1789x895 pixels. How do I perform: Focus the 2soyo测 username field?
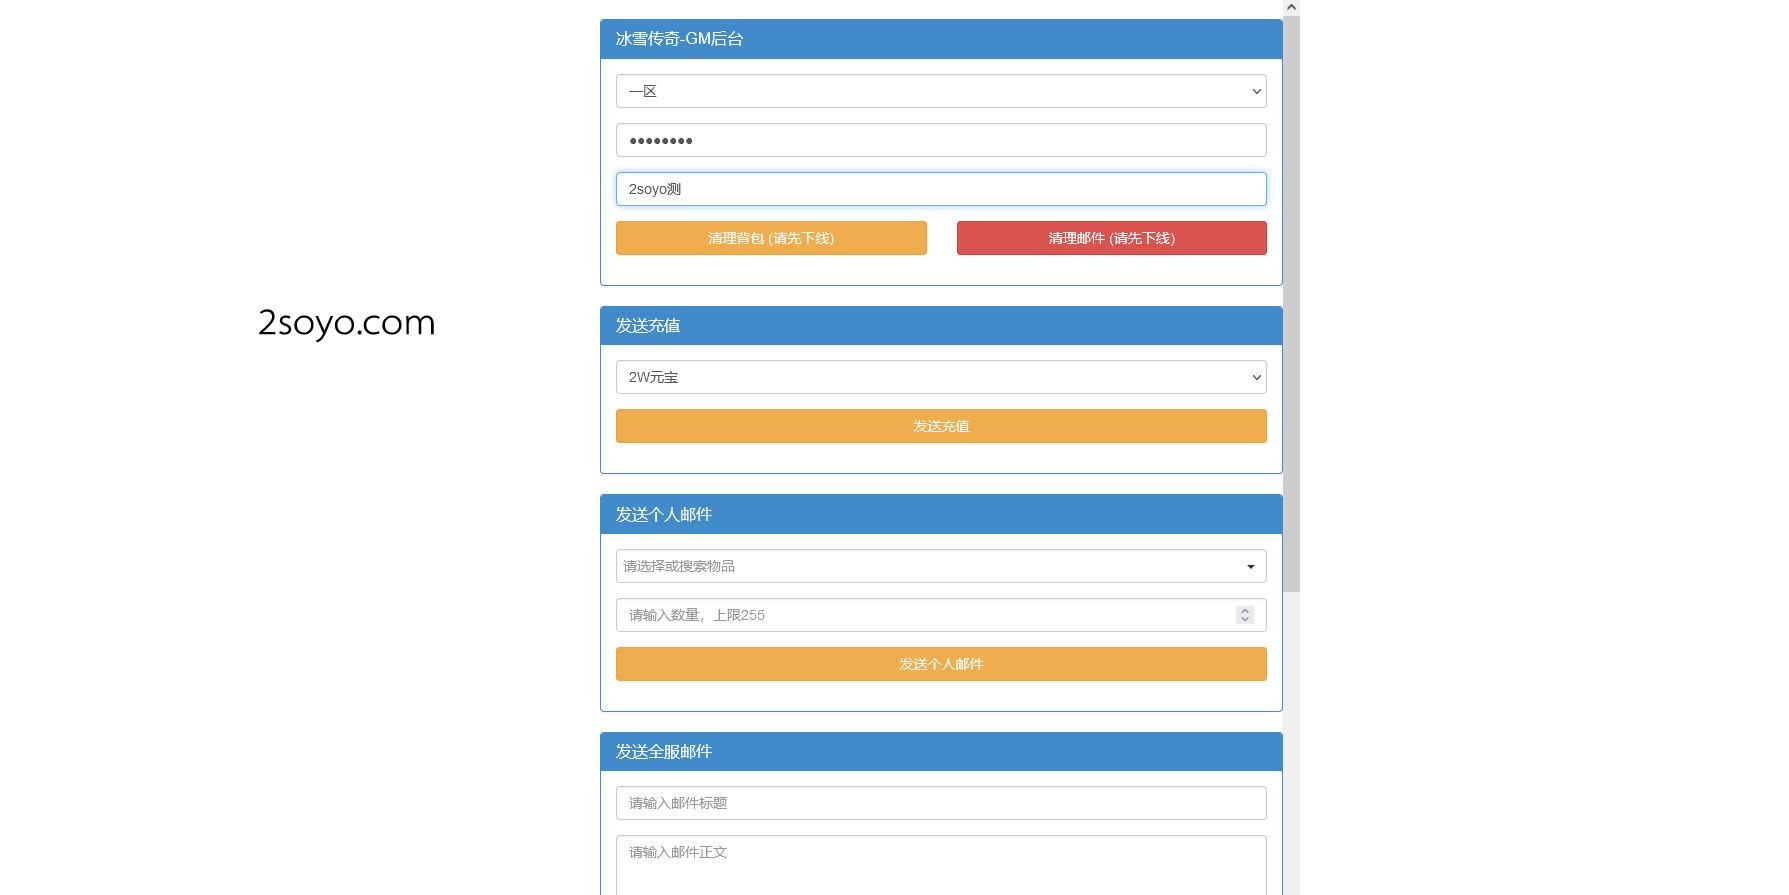click(941, 189)
